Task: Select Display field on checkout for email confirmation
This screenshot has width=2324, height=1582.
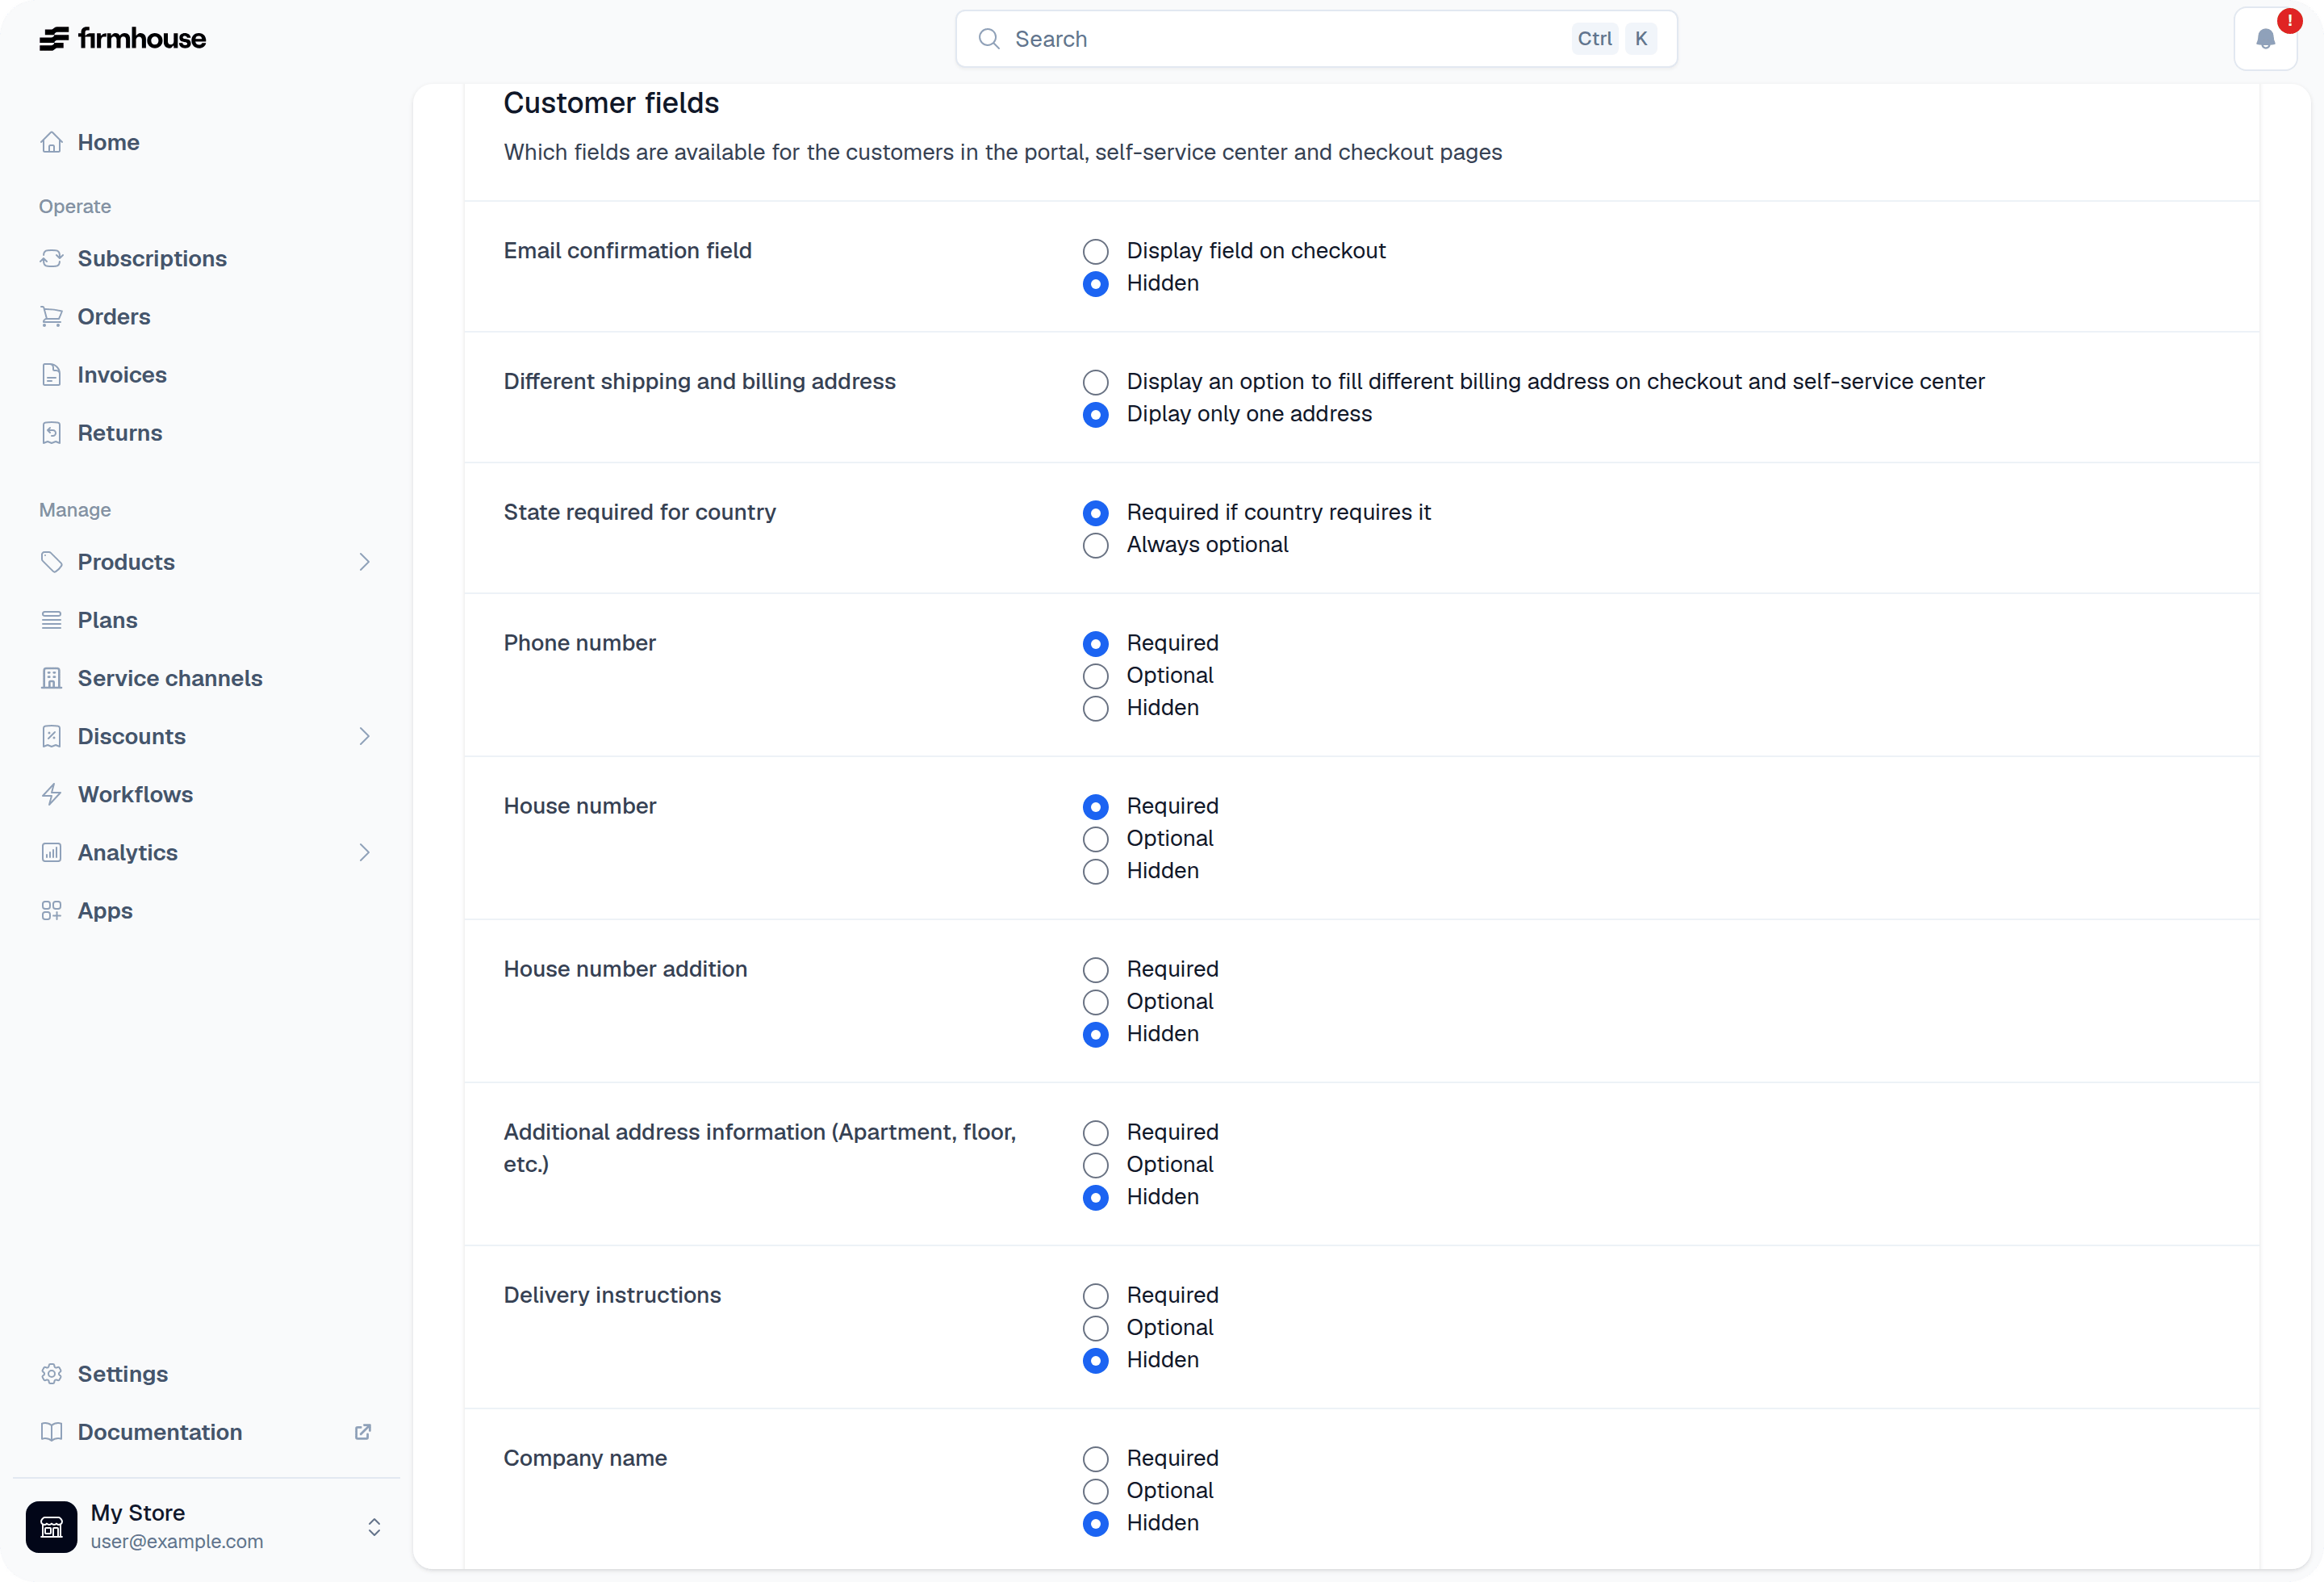Action: [x=1096, y=251]
